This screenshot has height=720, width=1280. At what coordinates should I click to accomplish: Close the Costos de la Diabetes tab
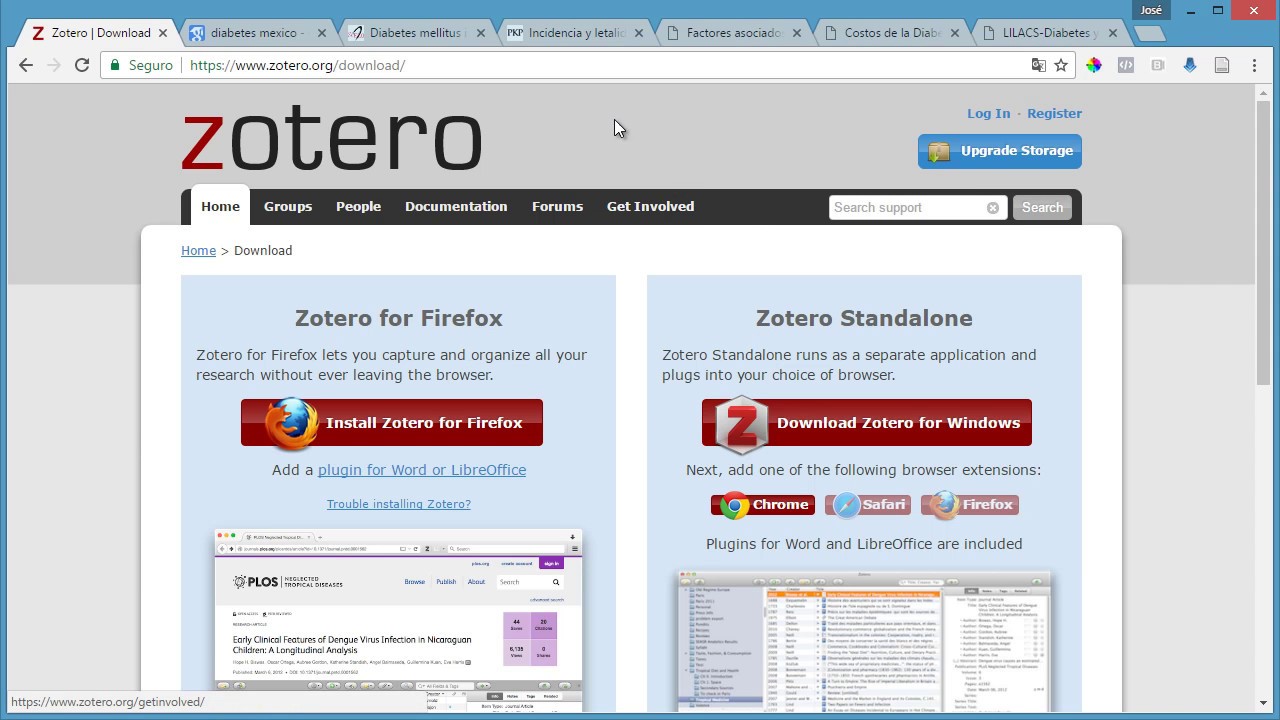tap(955, 33)
